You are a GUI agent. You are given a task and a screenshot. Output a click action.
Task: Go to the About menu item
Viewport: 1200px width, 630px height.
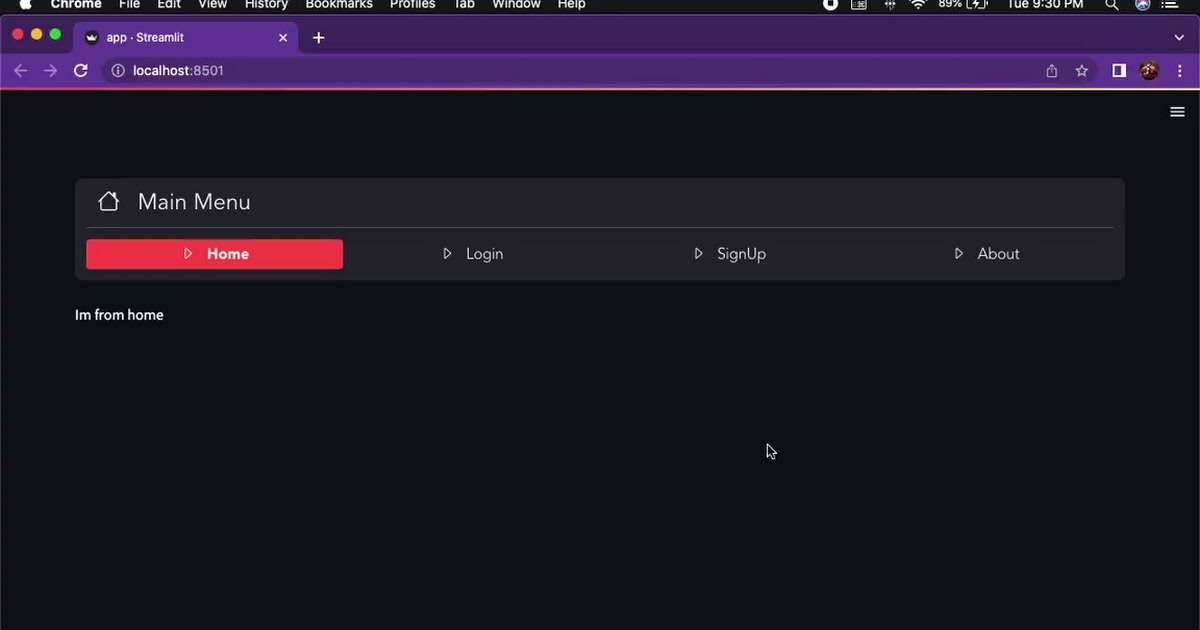click(x=987, y=254)
